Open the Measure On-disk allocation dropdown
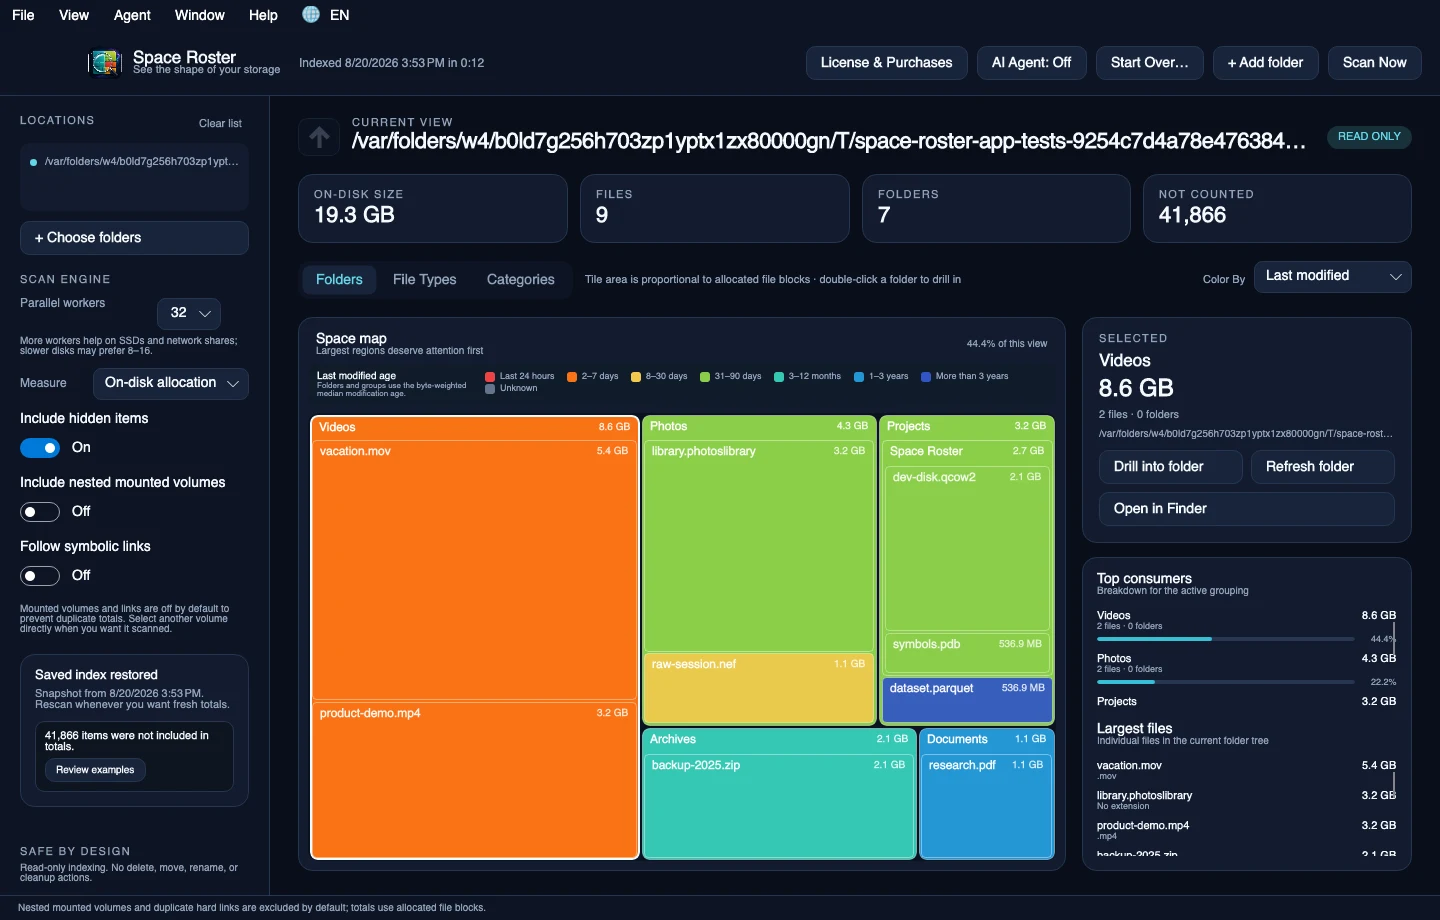 point(171,383)
